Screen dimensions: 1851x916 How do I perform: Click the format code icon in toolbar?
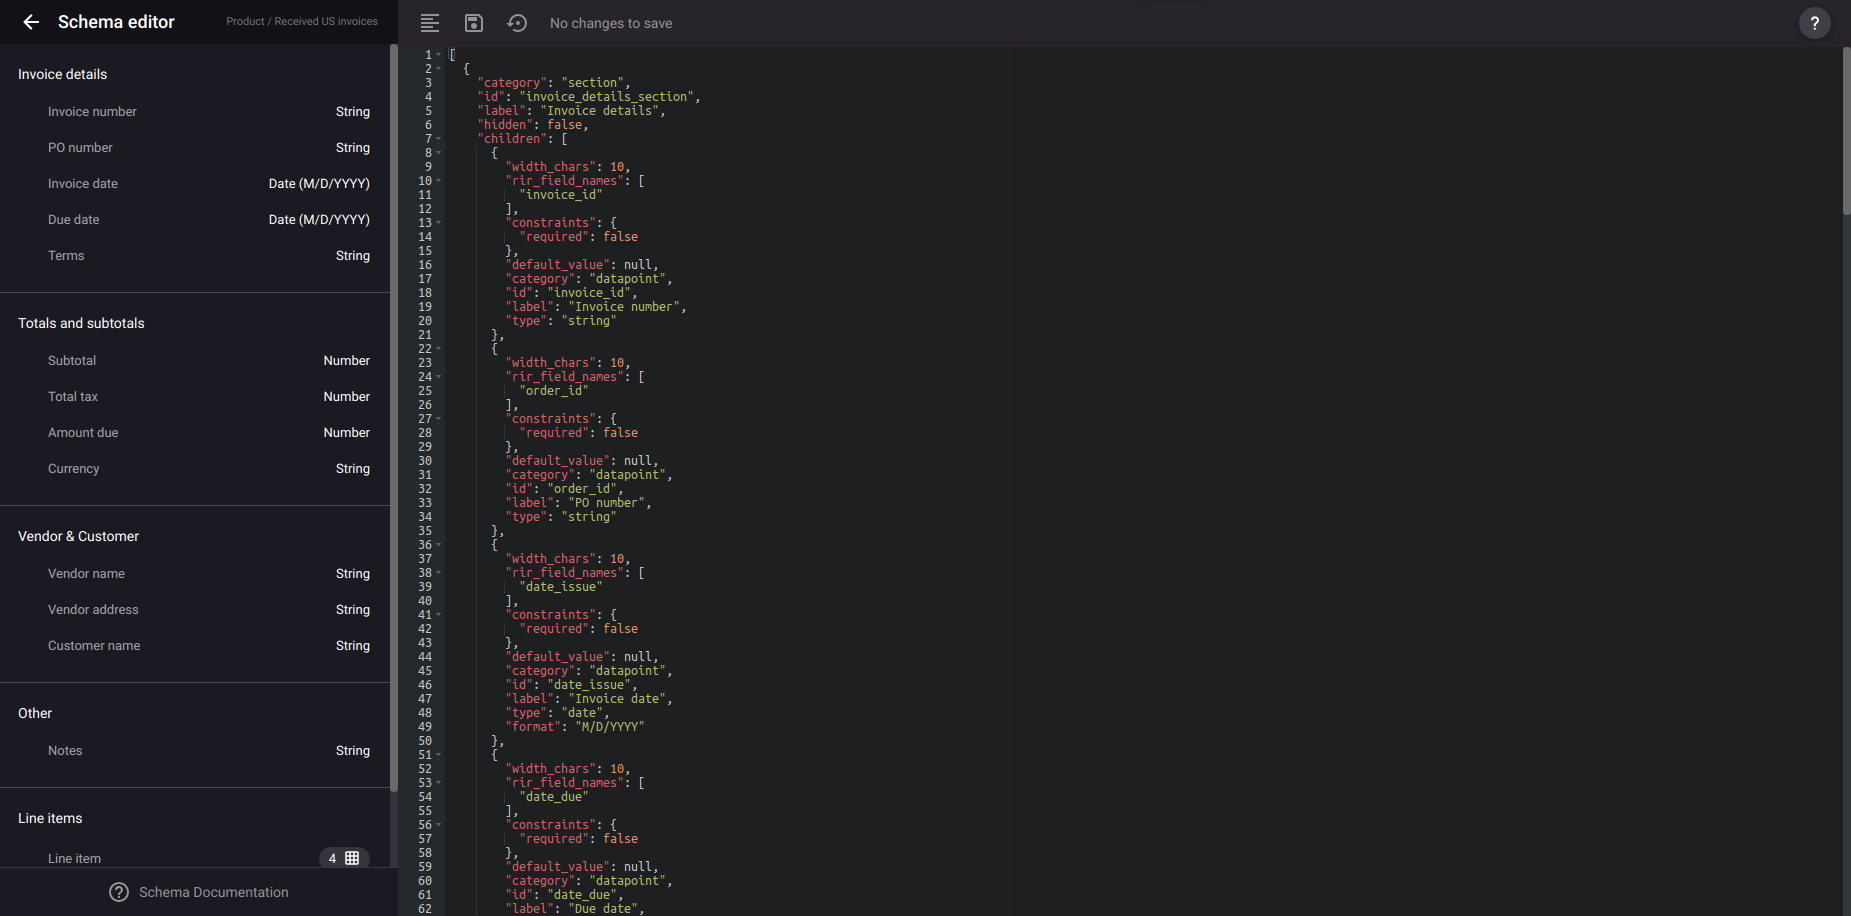point(430,23)
